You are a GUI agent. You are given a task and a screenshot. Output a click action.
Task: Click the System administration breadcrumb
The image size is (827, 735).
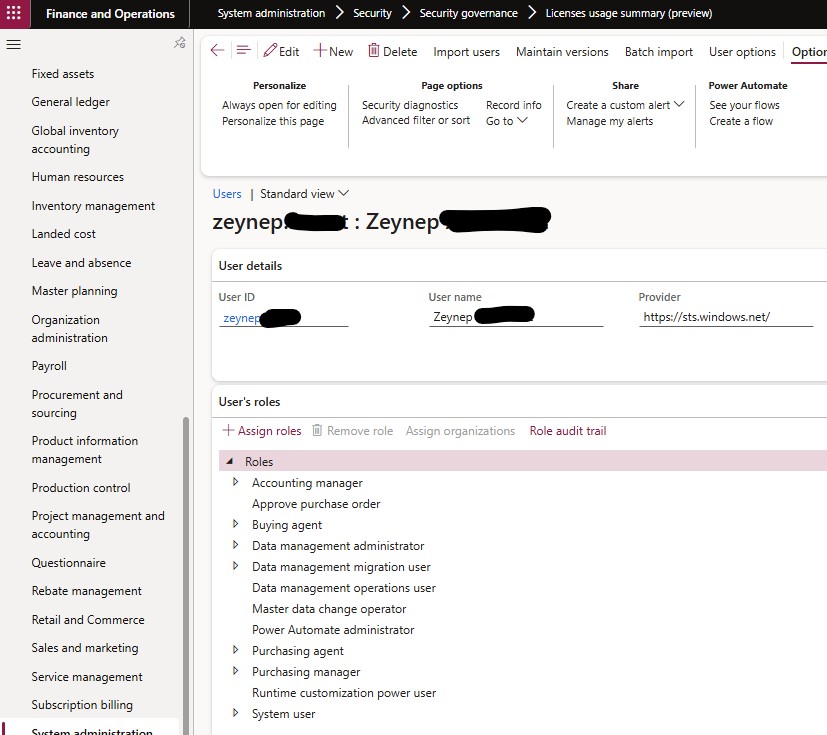pyautogui.click(x=271, y=13)
